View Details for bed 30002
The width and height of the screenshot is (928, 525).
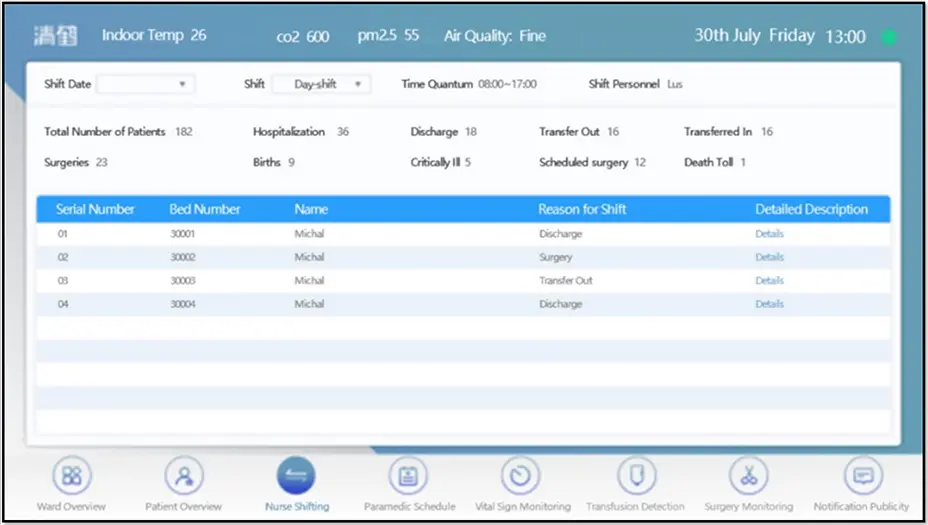pyautogui.click(x=769, y=257)
